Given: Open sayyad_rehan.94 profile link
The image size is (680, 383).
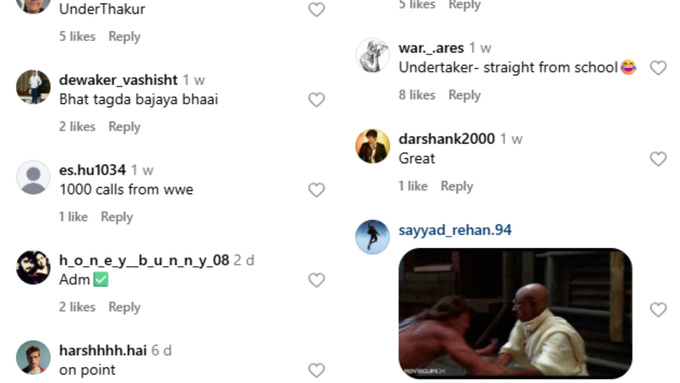Looking at the screenshot, I should (x=455, y=230).
